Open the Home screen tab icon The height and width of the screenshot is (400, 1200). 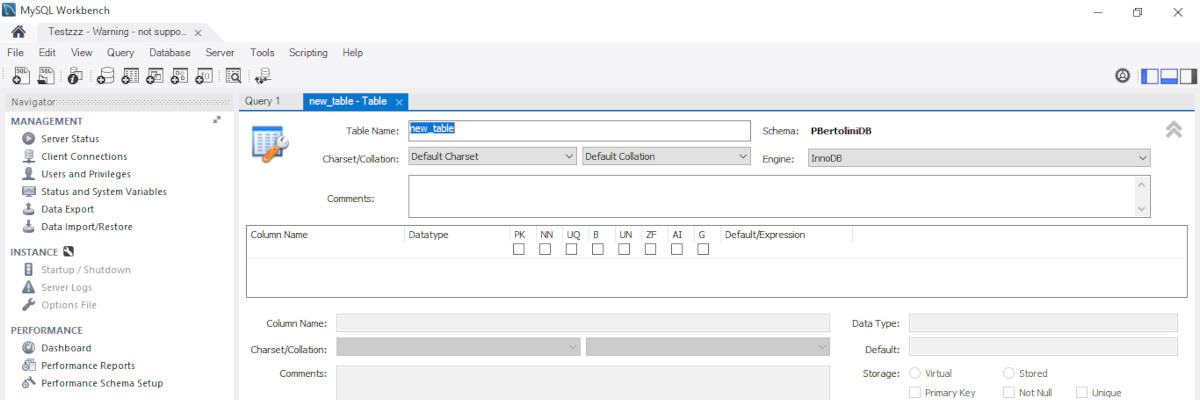18,32
